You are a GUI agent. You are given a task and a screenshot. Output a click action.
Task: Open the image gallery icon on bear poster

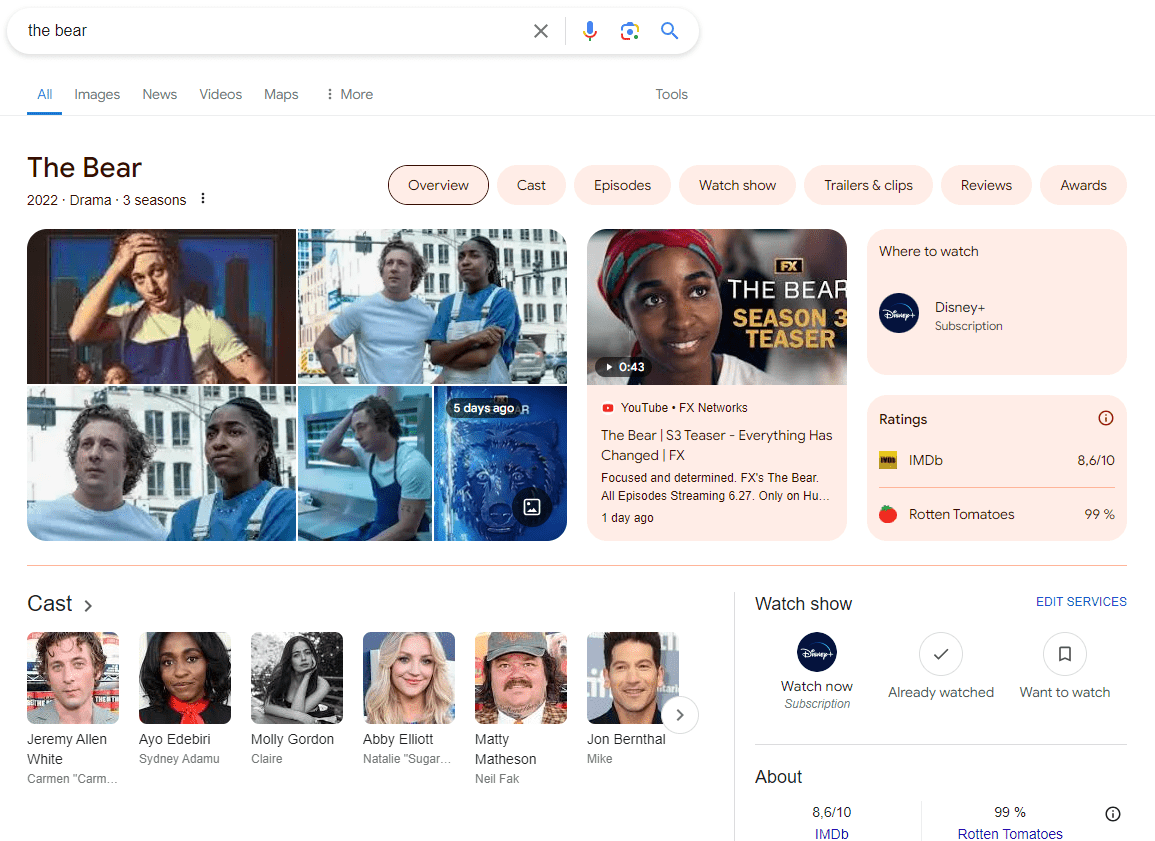tap(532, 507)
